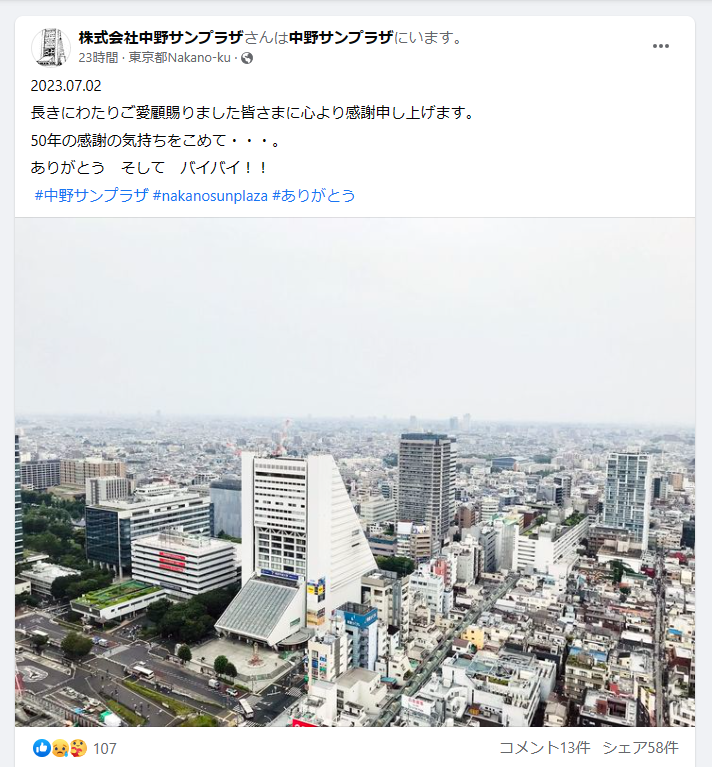Open the 株式会社中野サンプラザ page name link
712x767 pixels.
pyautogui.click(x=161, y=37)
